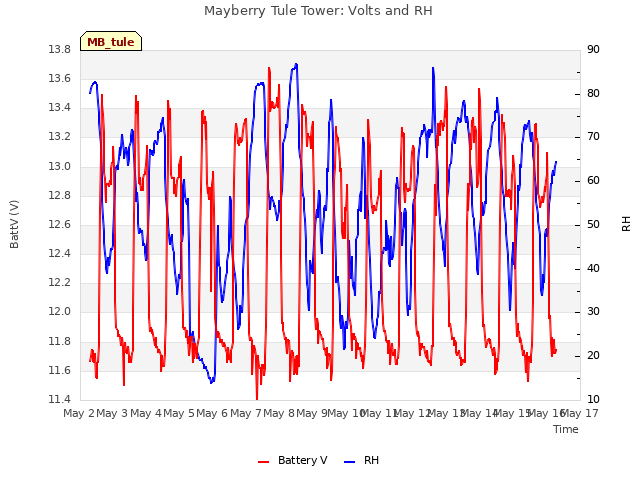Click the 13.2 left axis tick
Viewport: 640px width, 480px height.
tap(59, 137)
